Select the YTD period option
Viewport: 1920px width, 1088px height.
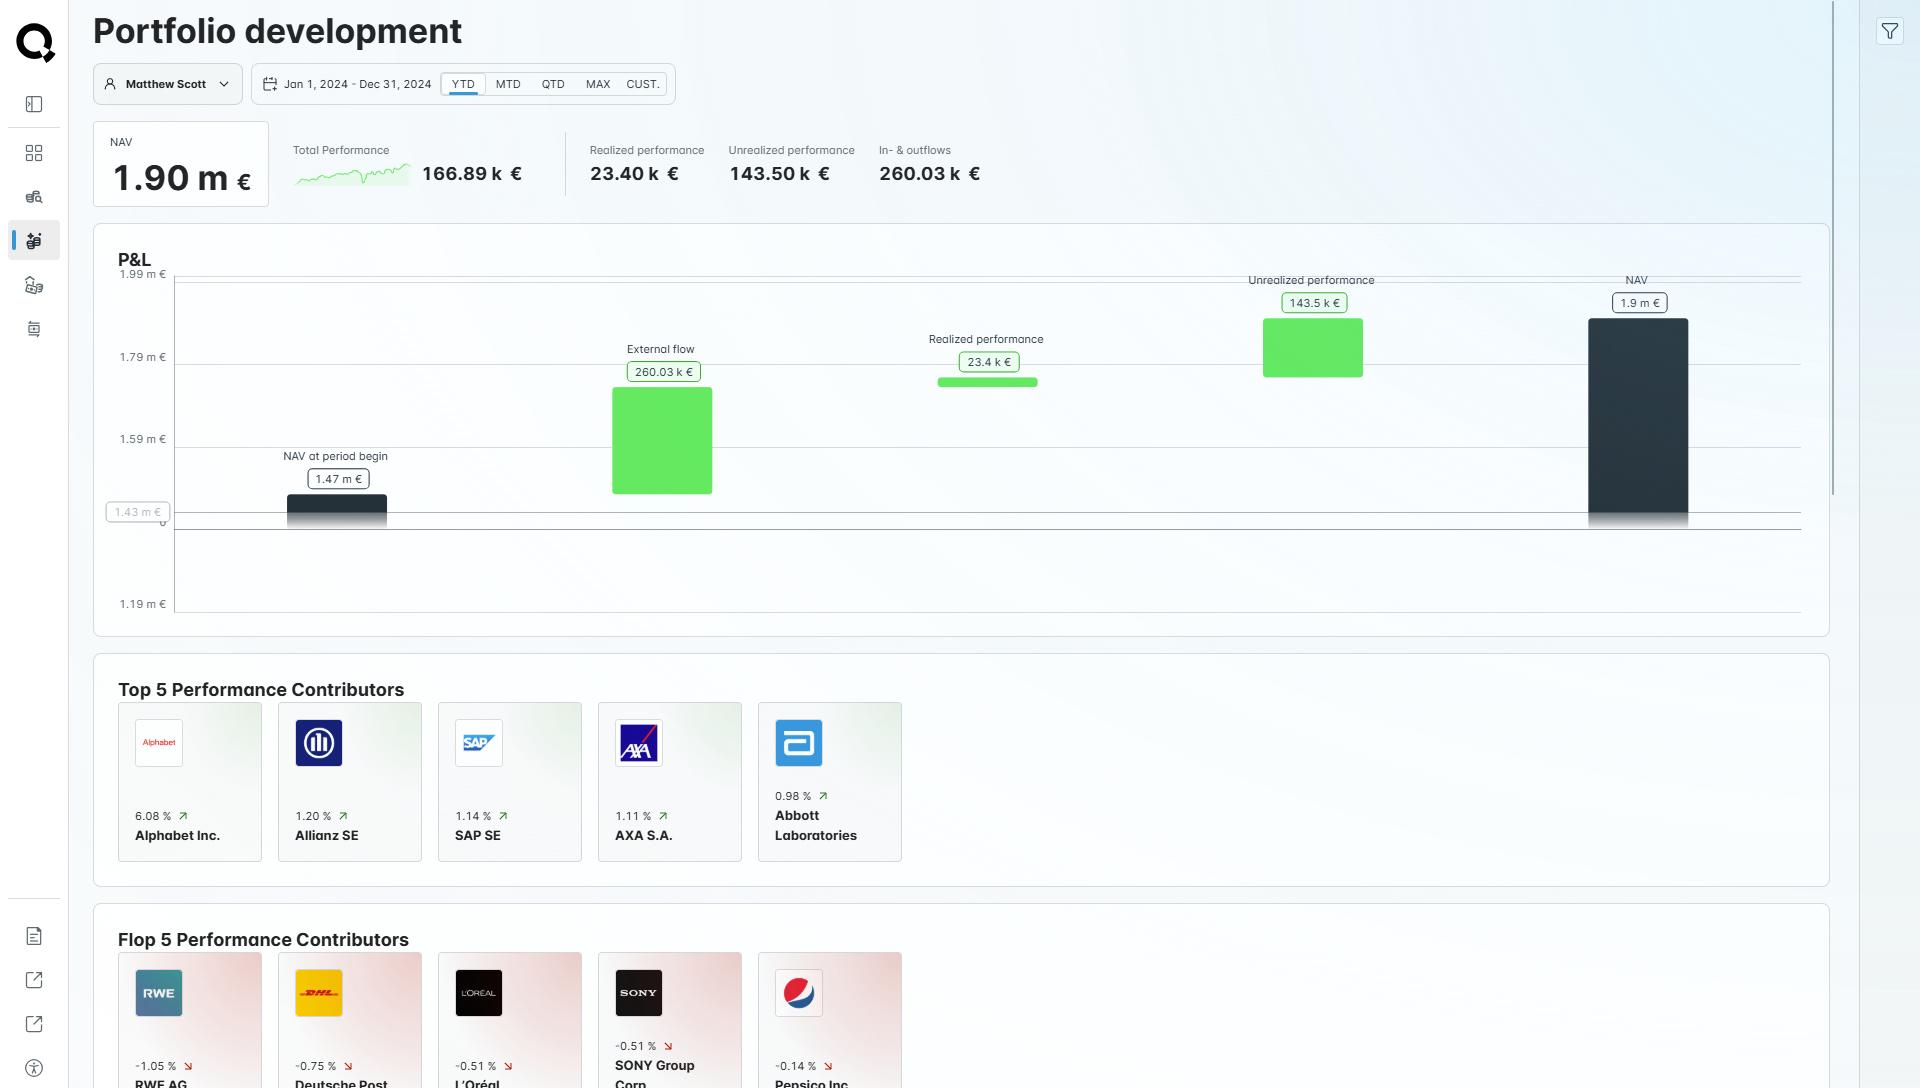point(463,84)
